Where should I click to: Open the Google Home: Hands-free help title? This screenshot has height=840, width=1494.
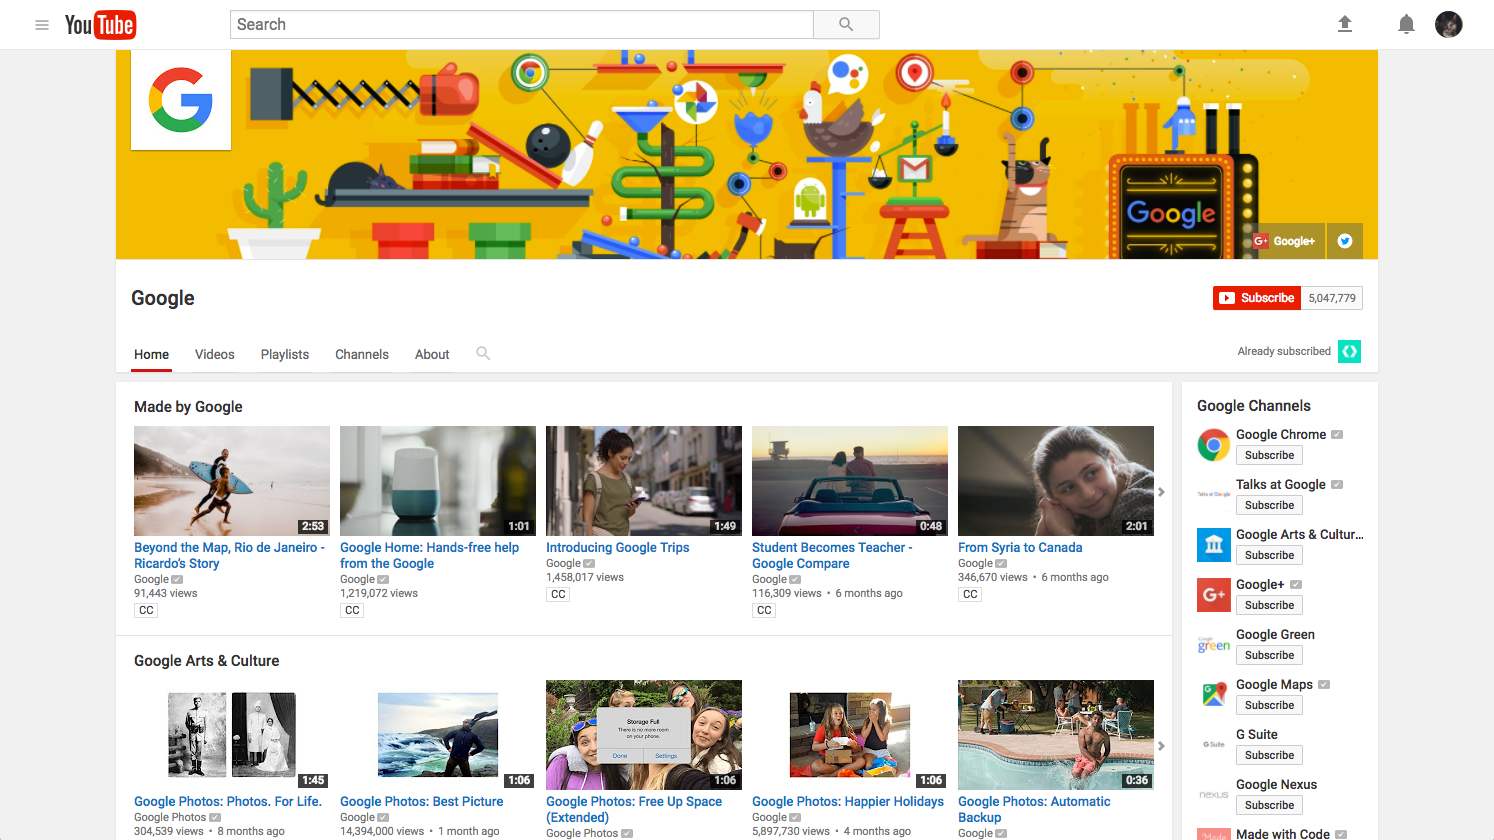(x=430, y=555)
